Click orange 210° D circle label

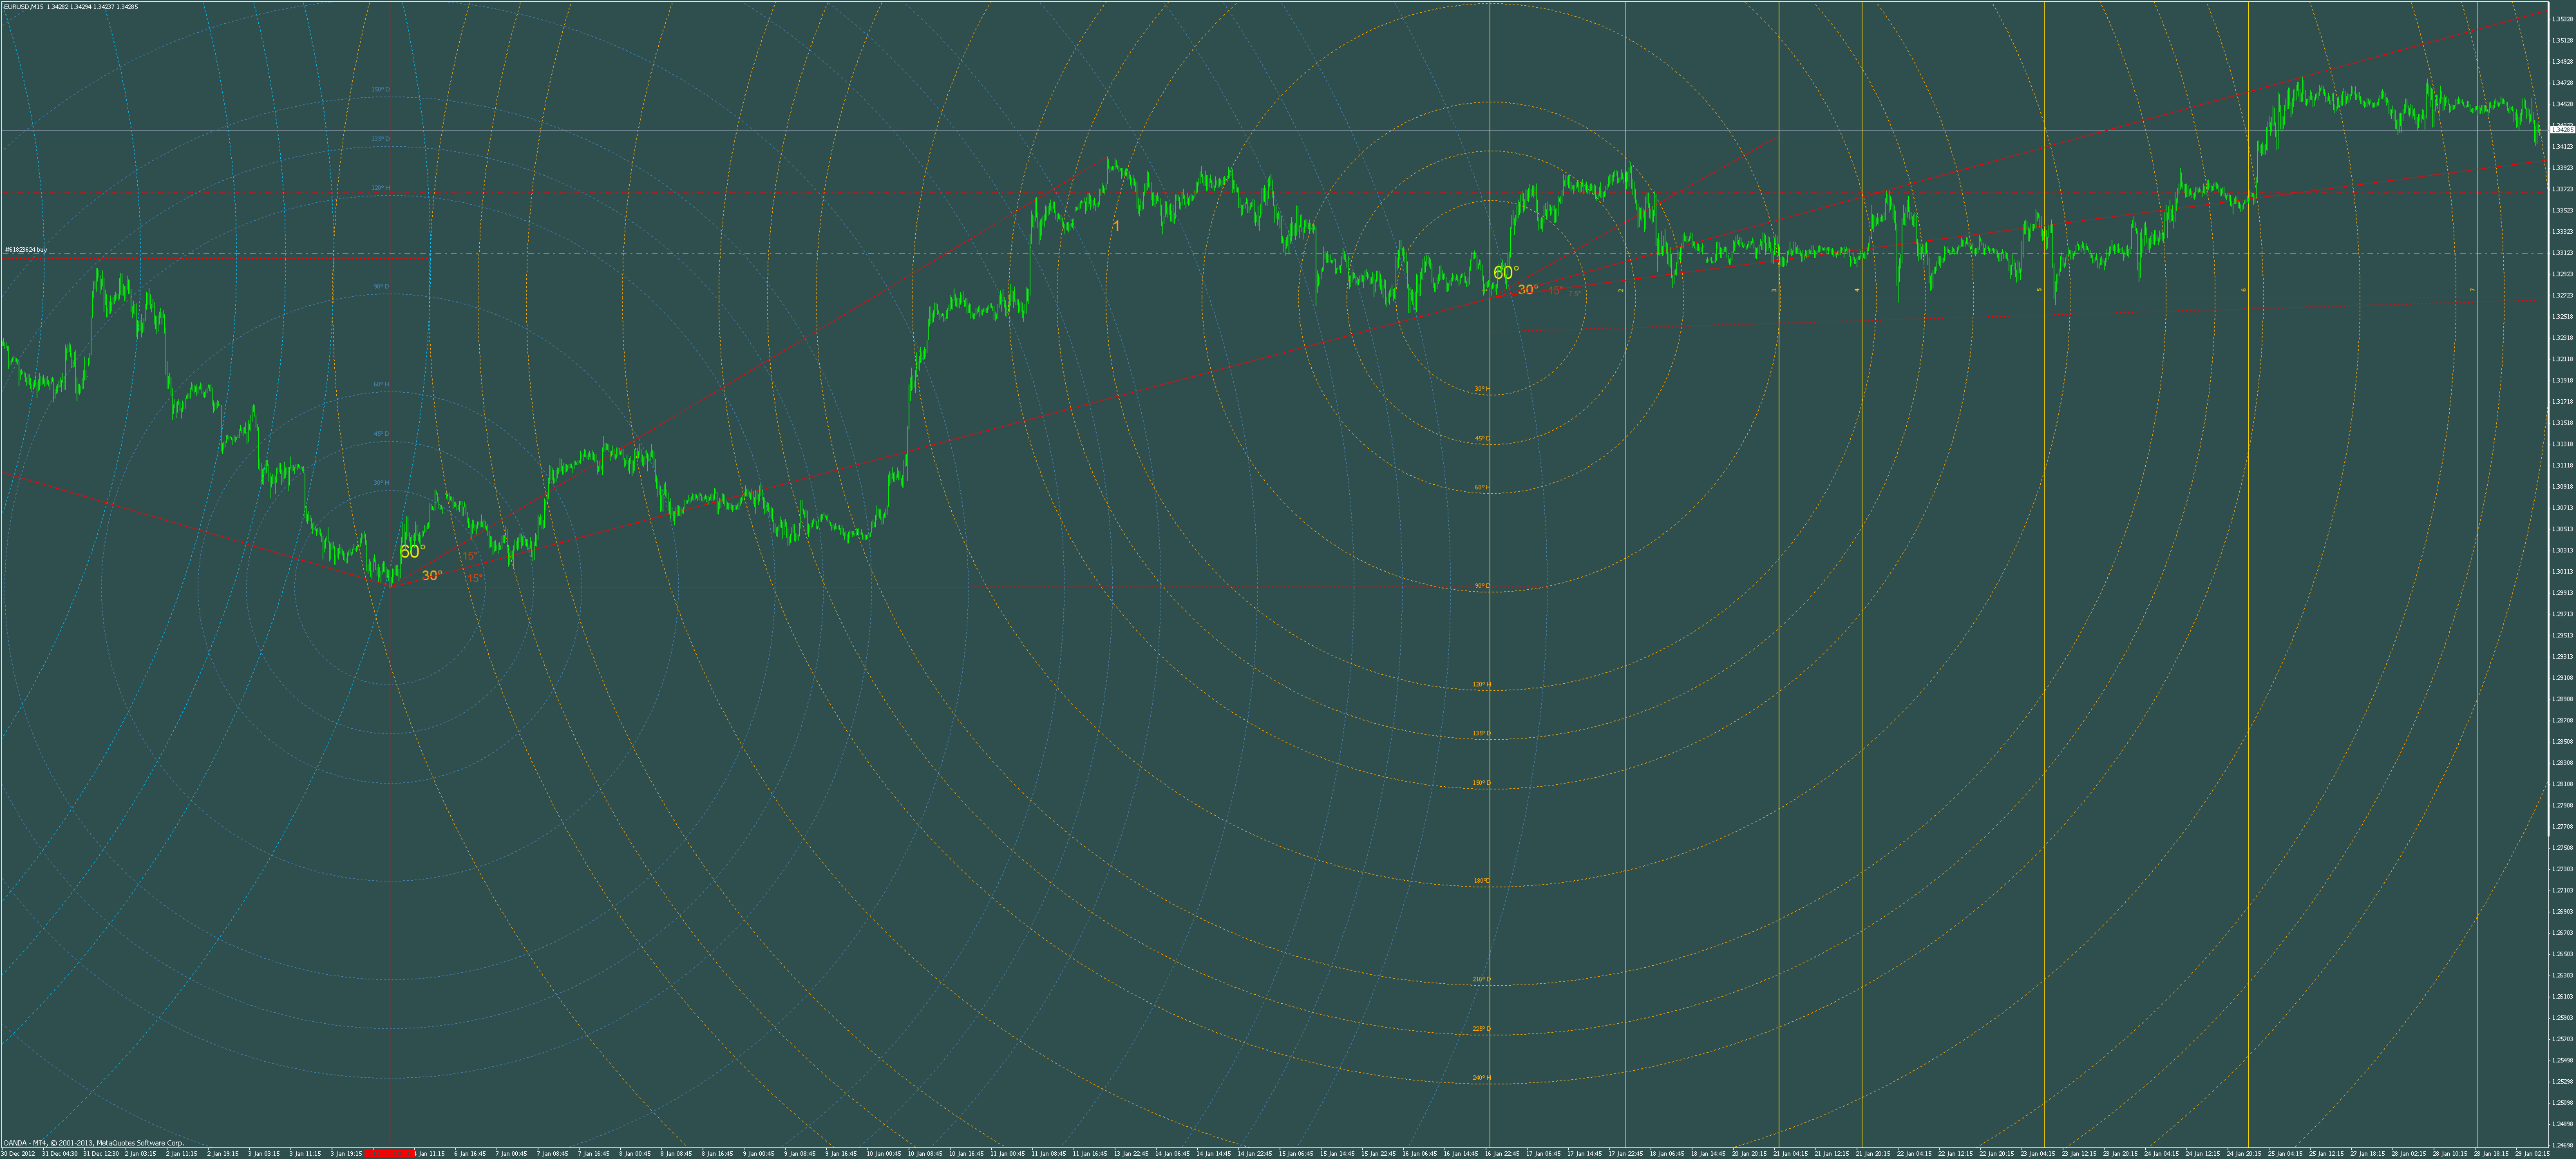coord(1481,979)
